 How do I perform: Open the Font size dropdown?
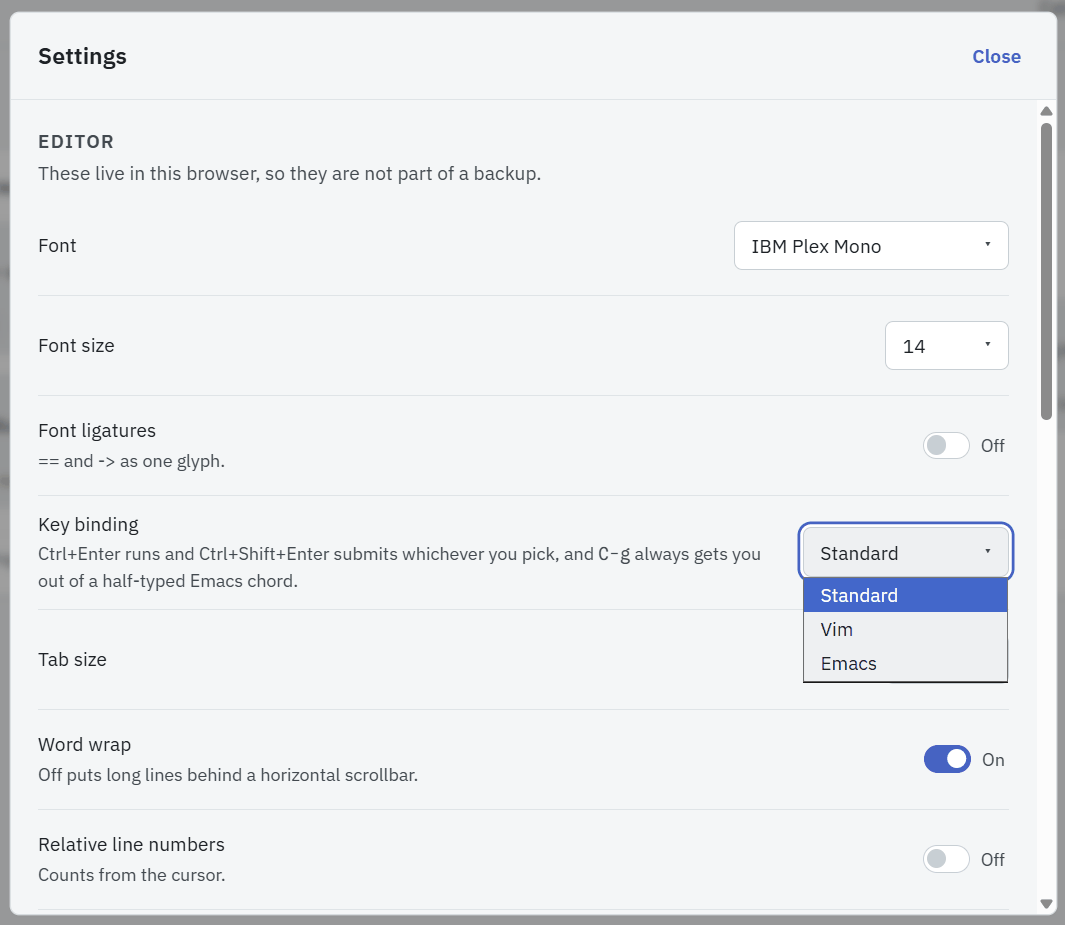tap(946, 346)
